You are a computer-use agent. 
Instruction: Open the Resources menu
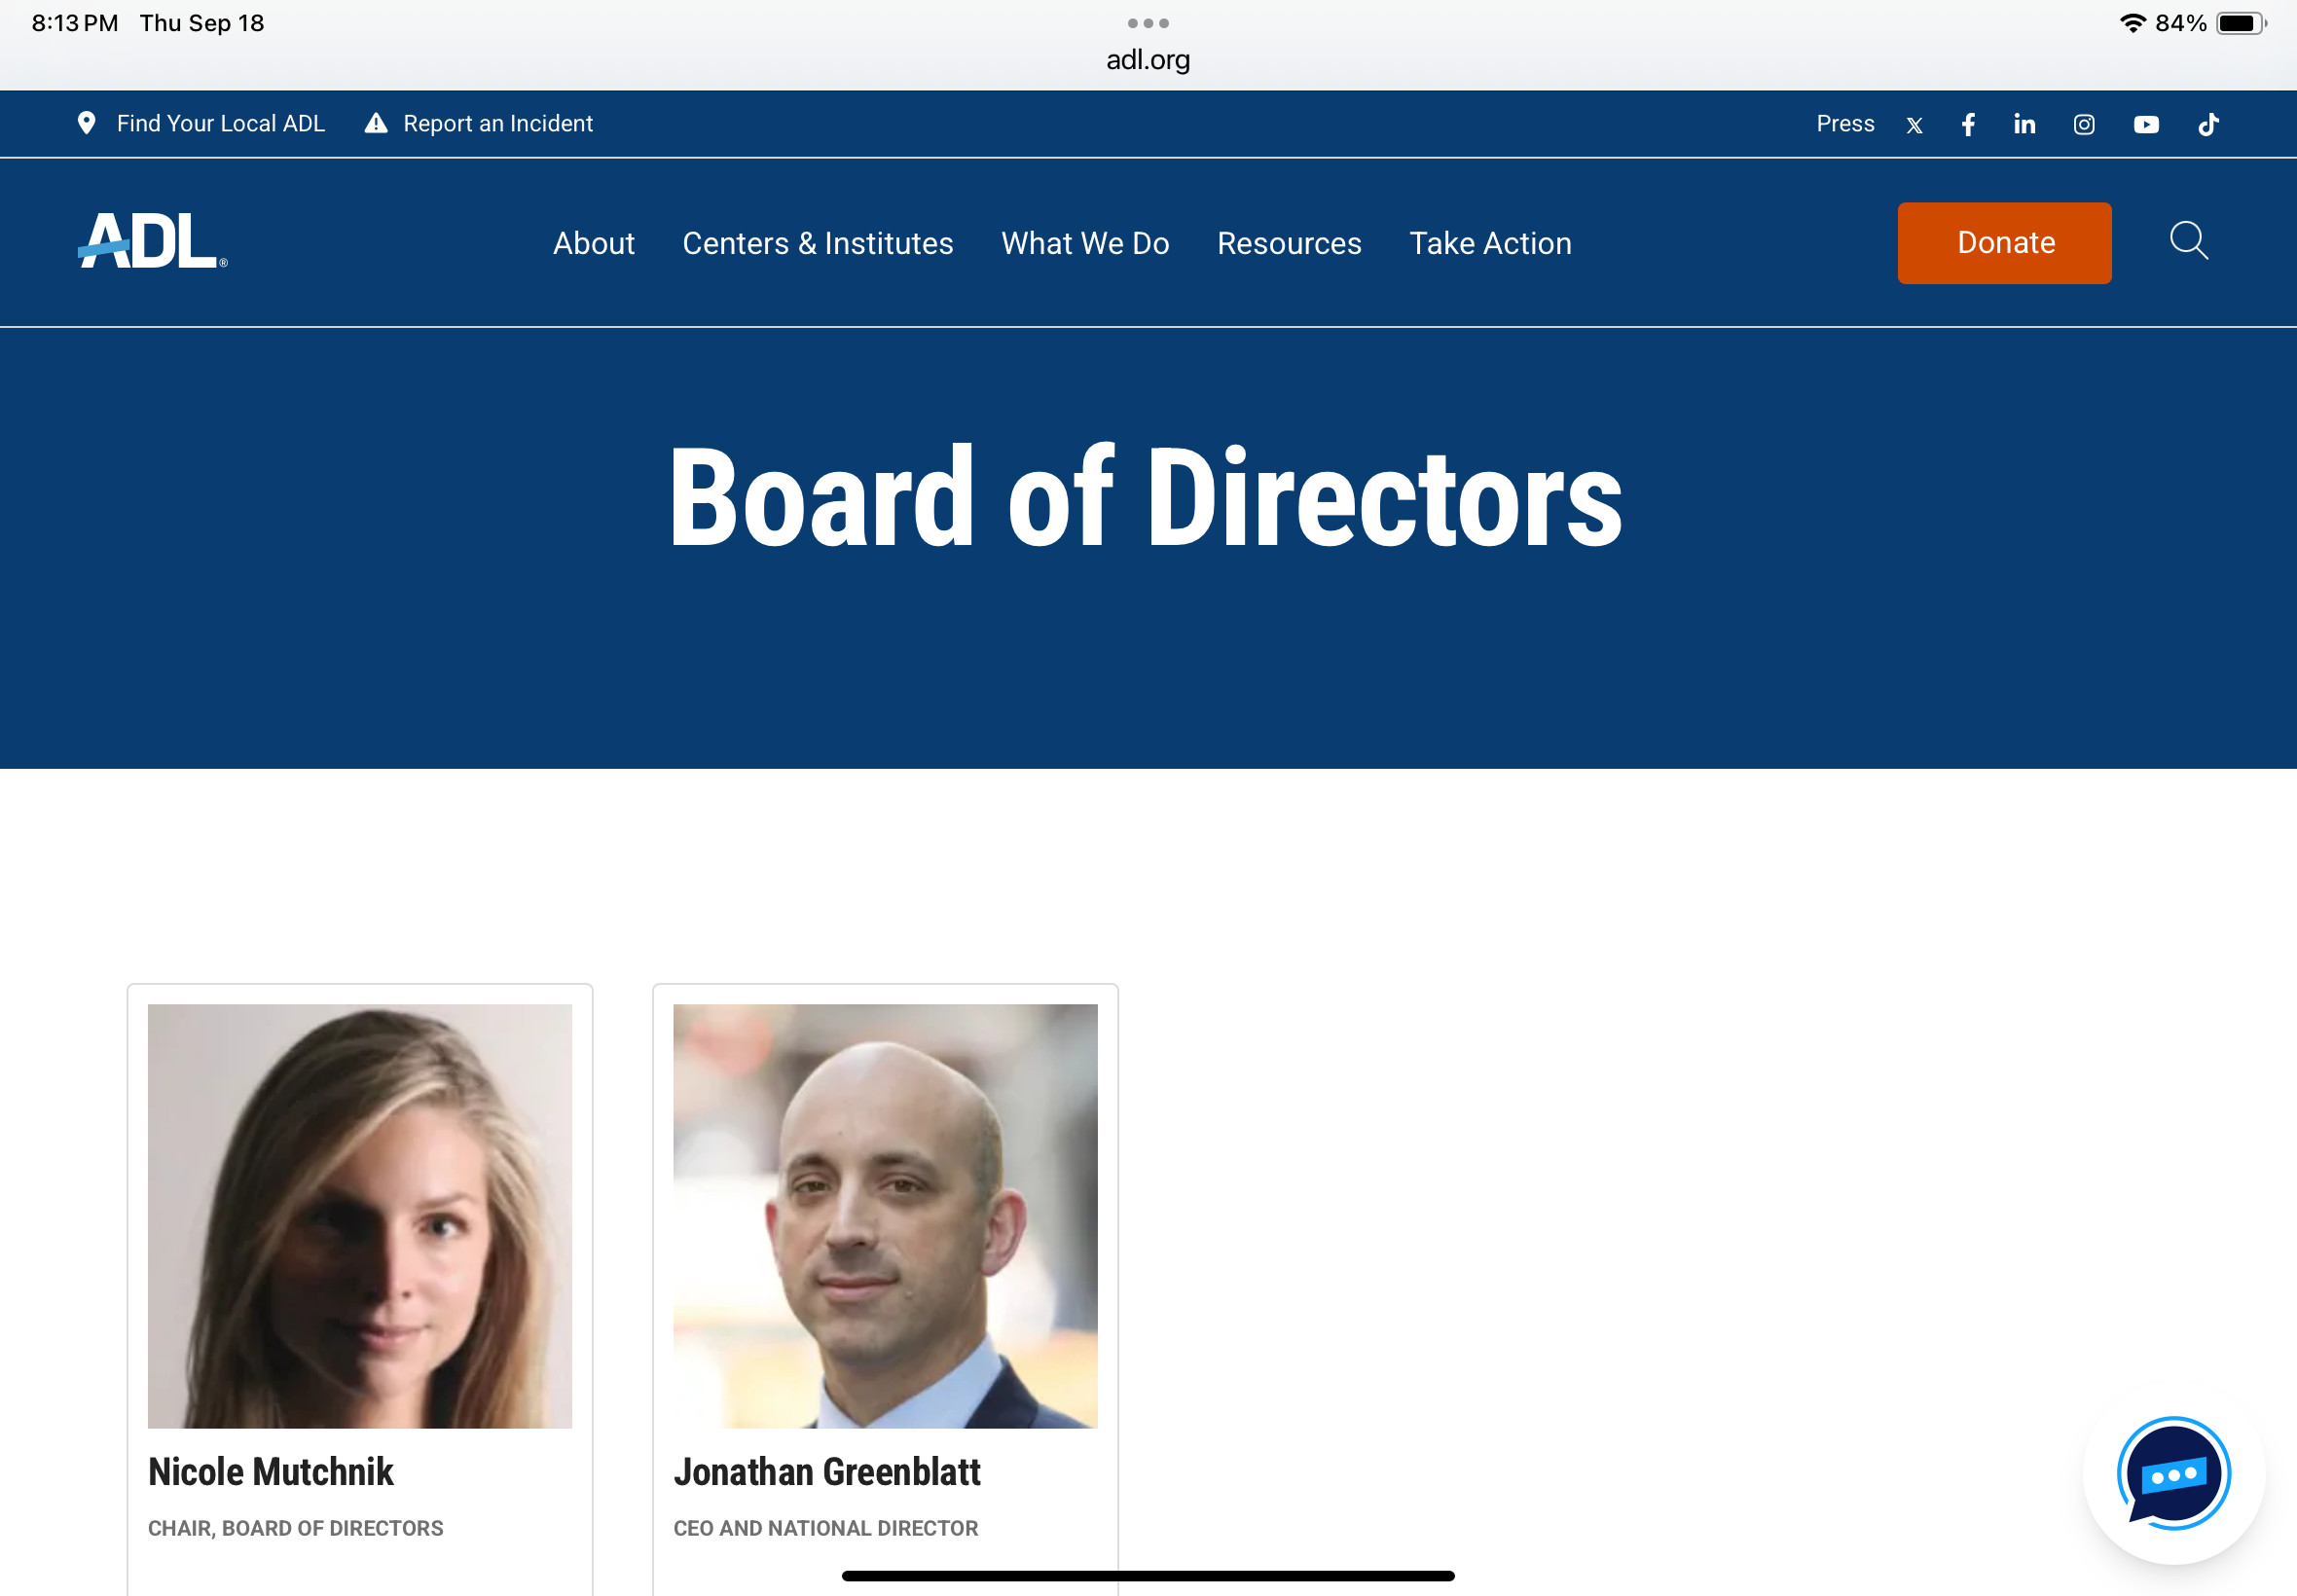[1289, 243]
